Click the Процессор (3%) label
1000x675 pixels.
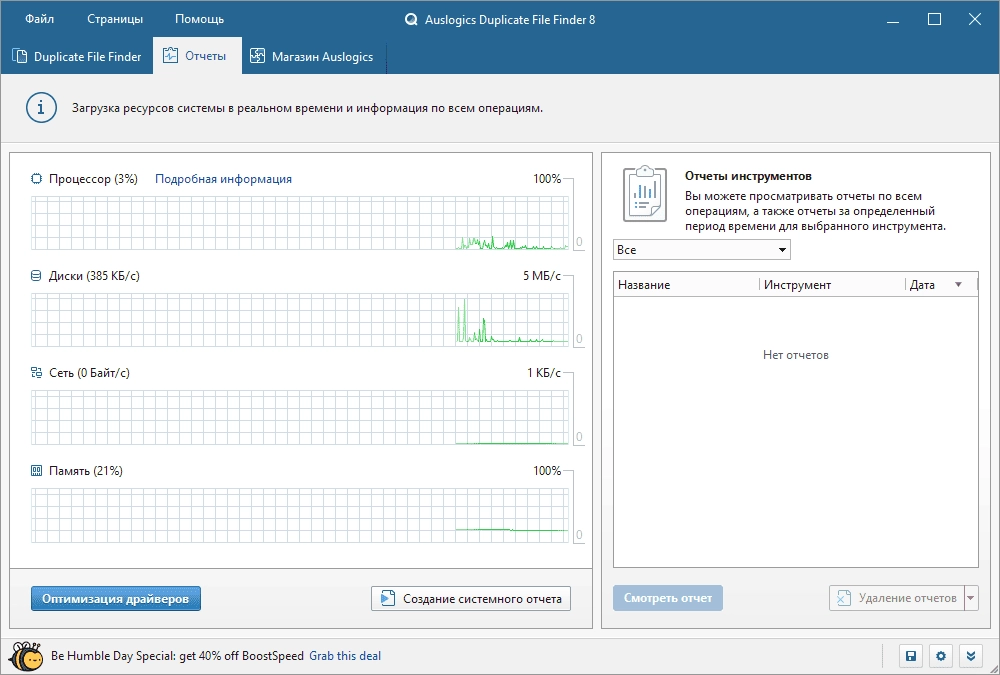tap(93, 179)
